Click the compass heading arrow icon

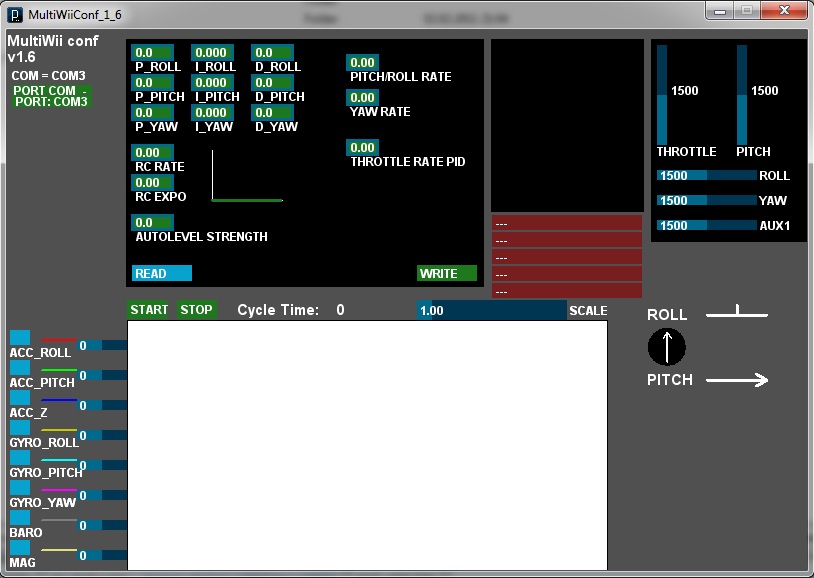point(667,347)
